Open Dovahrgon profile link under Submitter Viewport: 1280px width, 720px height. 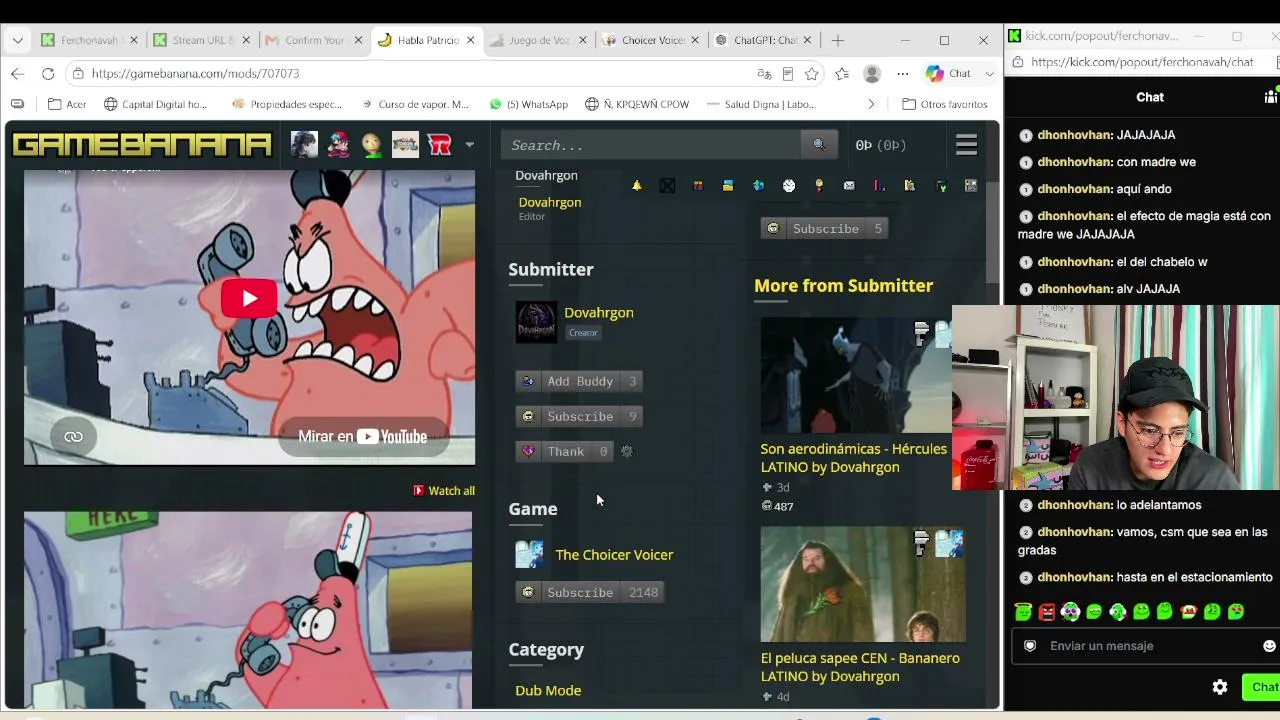pos(599,312)
